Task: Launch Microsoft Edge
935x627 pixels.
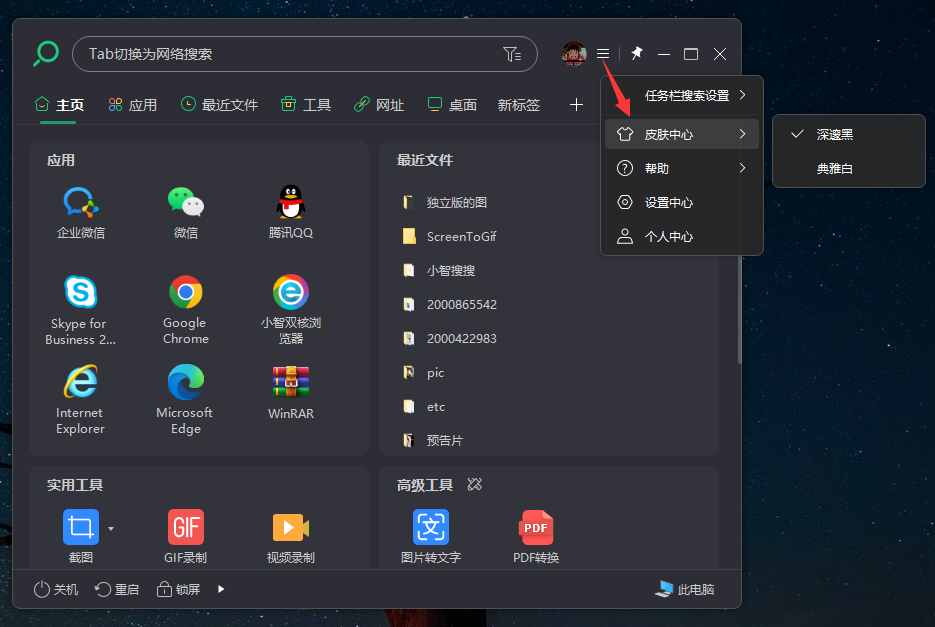Action: (x=185, y=400)
